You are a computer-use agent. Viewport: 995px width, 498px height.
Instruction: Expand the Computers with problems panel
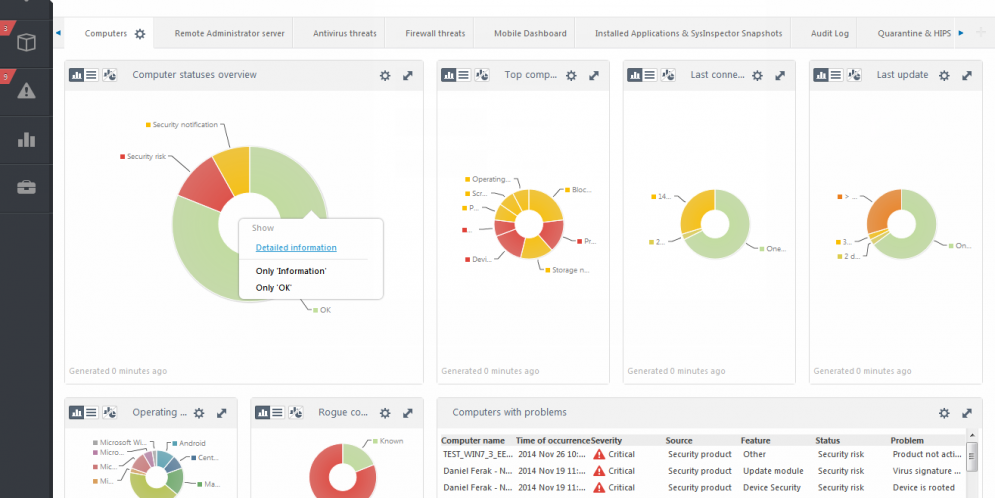967,413
